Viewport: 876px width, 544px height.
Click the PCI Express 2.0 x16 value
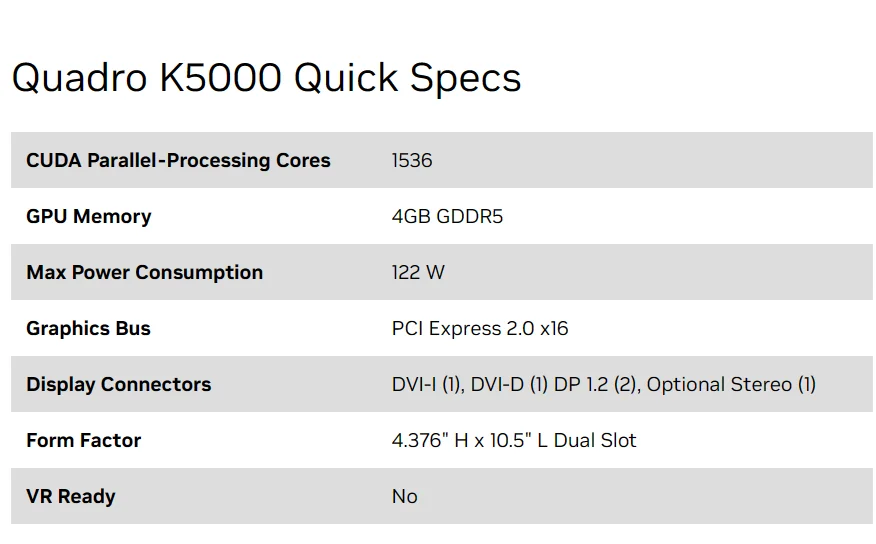pos(480,328)
